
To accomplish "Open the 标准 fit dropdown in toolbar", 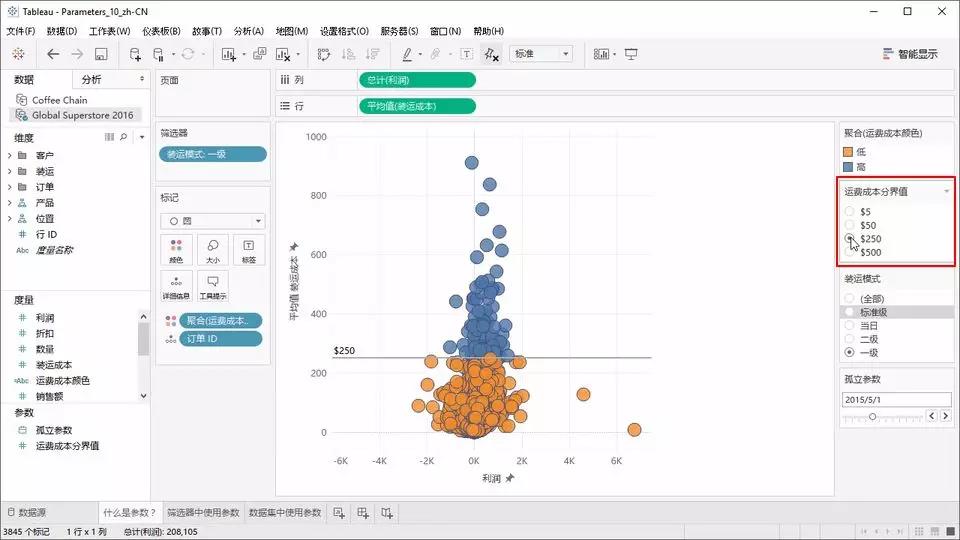I will pyautogui.click(x=540, y=54).
